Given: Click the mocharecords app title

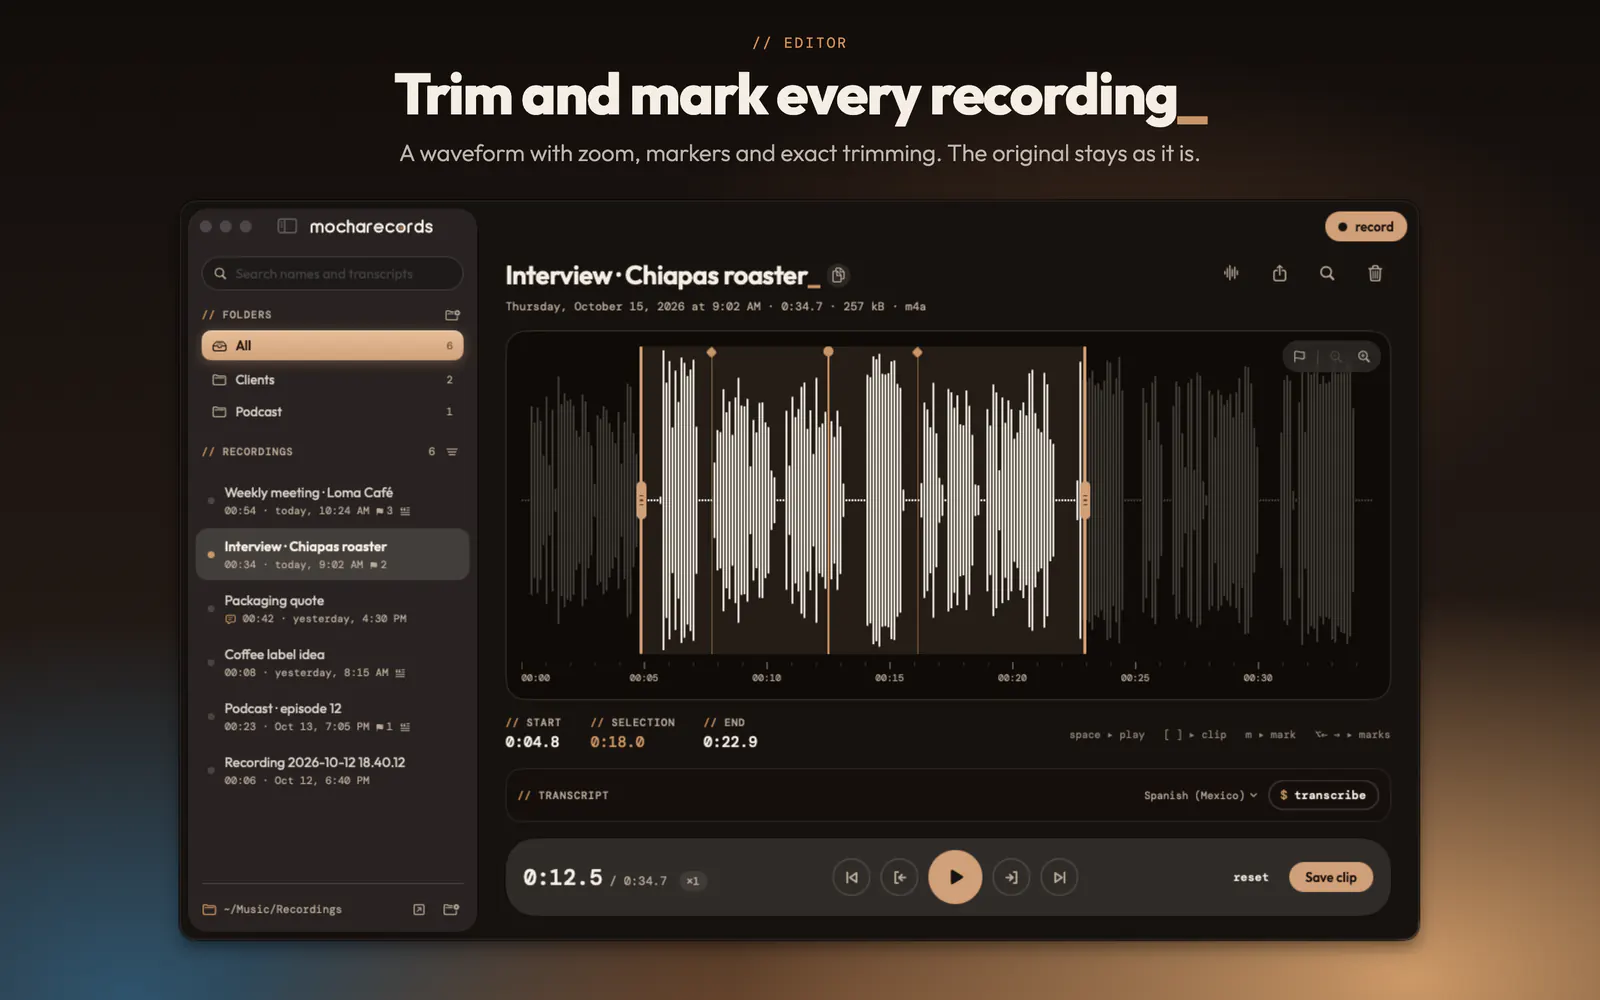Looking at the screenshot, I should (371, 226).
